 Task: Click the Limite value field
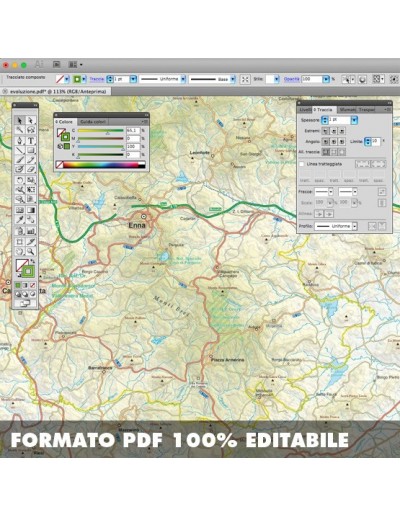coord(376,142)
